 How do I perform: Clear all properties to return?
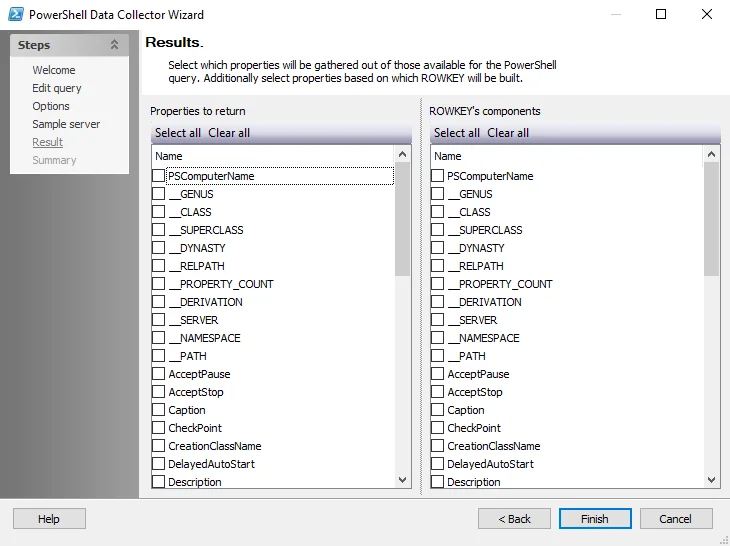(229, 133)
